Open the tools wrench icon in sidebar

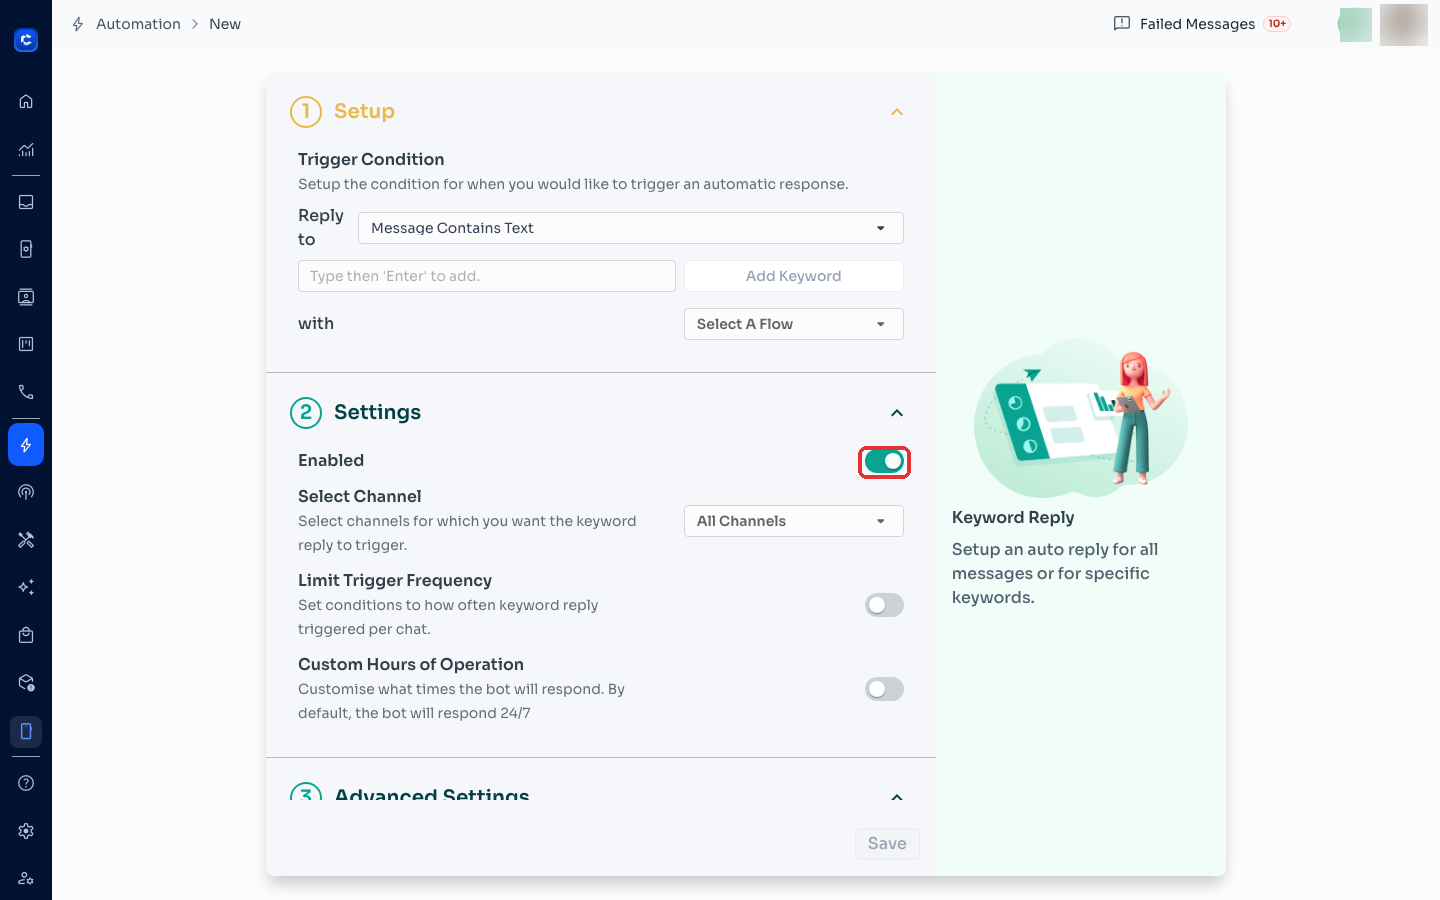coord(26,540)
